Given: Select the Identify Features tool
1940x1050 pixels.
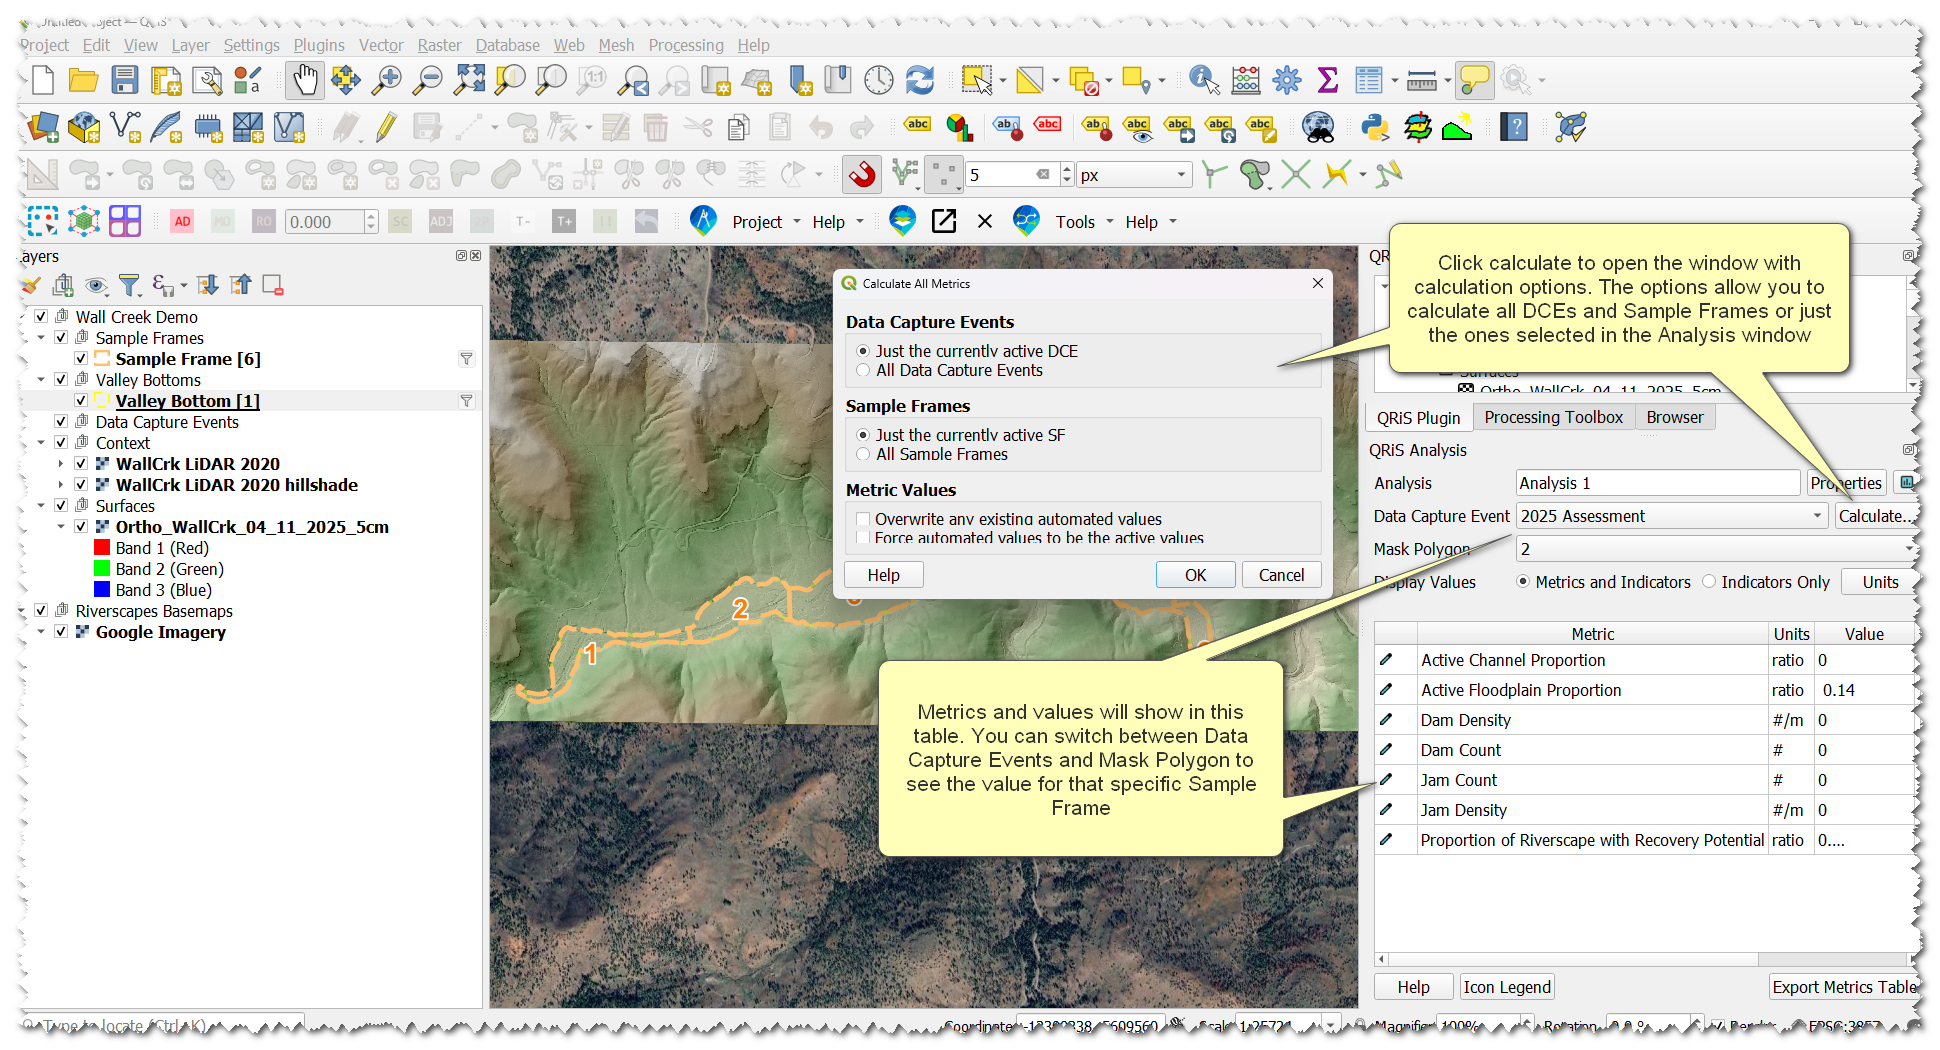Looking at the screenshot, I should pyautogui.click(x=1204, y=80).
